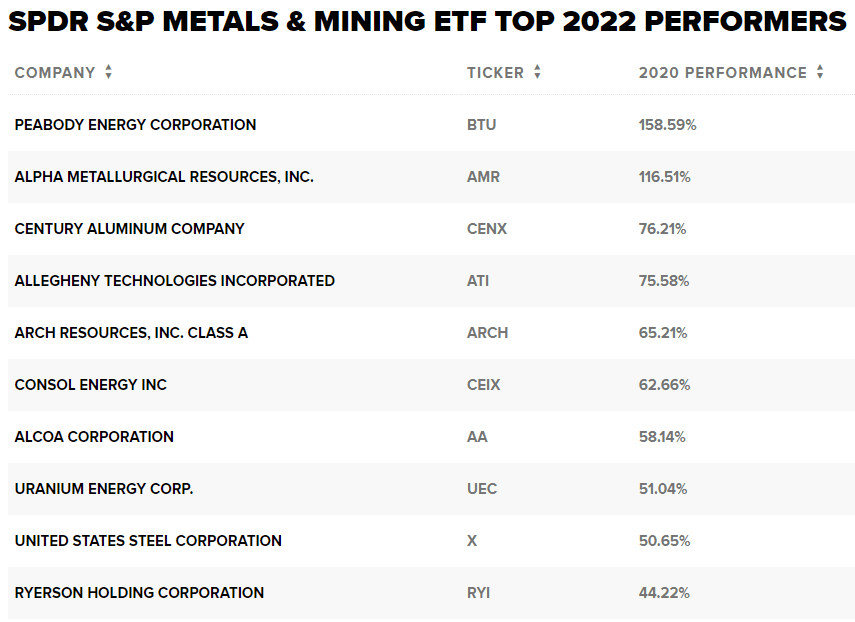Click the BTU ticker symbol

(x=481, y=125)
